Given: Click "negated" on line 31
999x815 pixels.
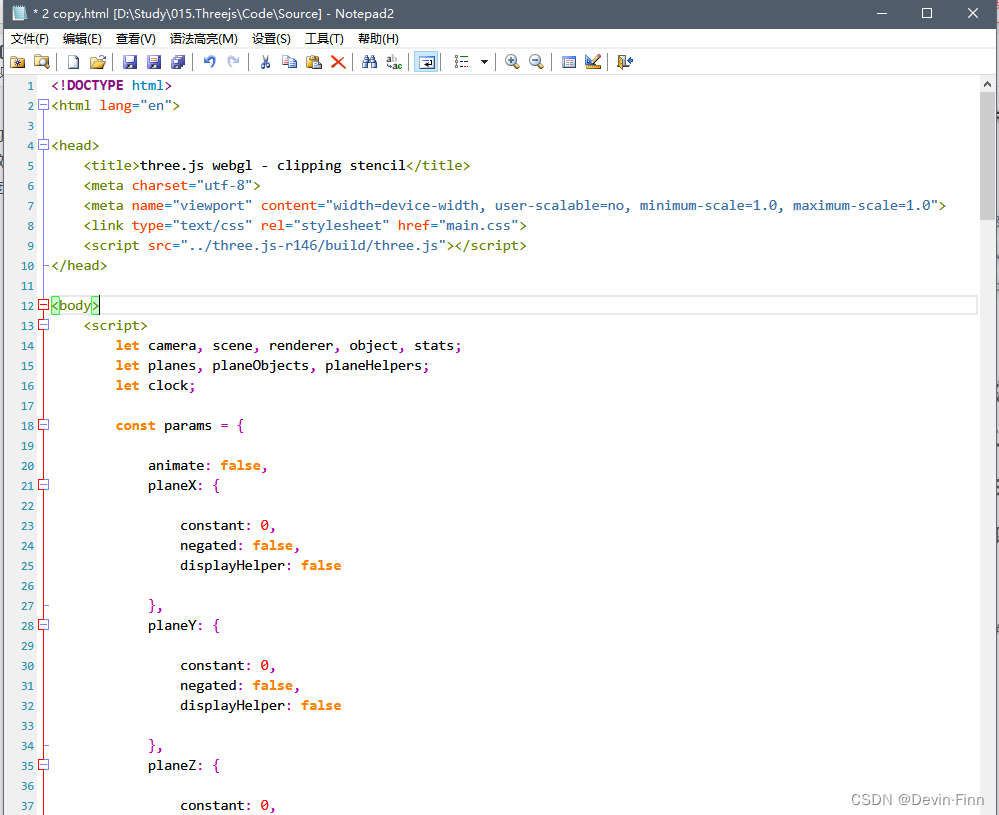Looking at the screenshot, I should [208, 686].
